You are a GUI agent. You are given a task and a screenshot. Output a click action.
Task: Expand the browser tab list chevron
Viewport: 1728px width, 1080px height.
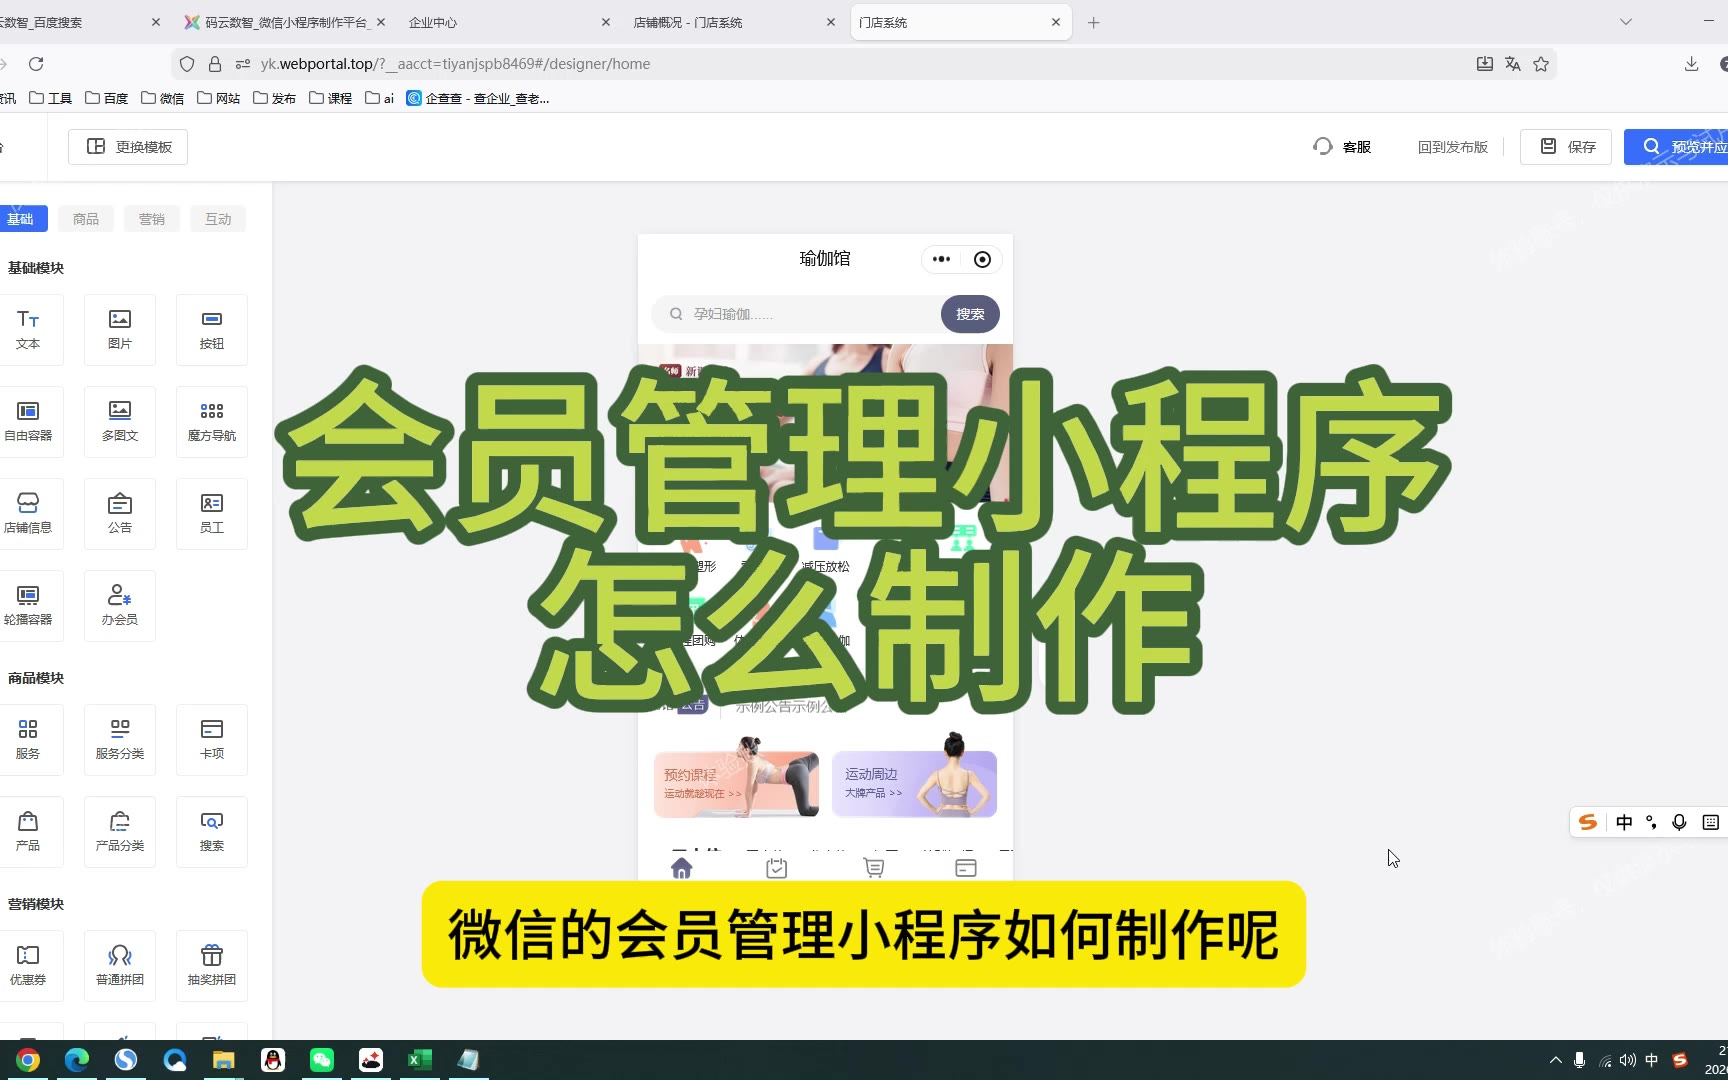1626,22
